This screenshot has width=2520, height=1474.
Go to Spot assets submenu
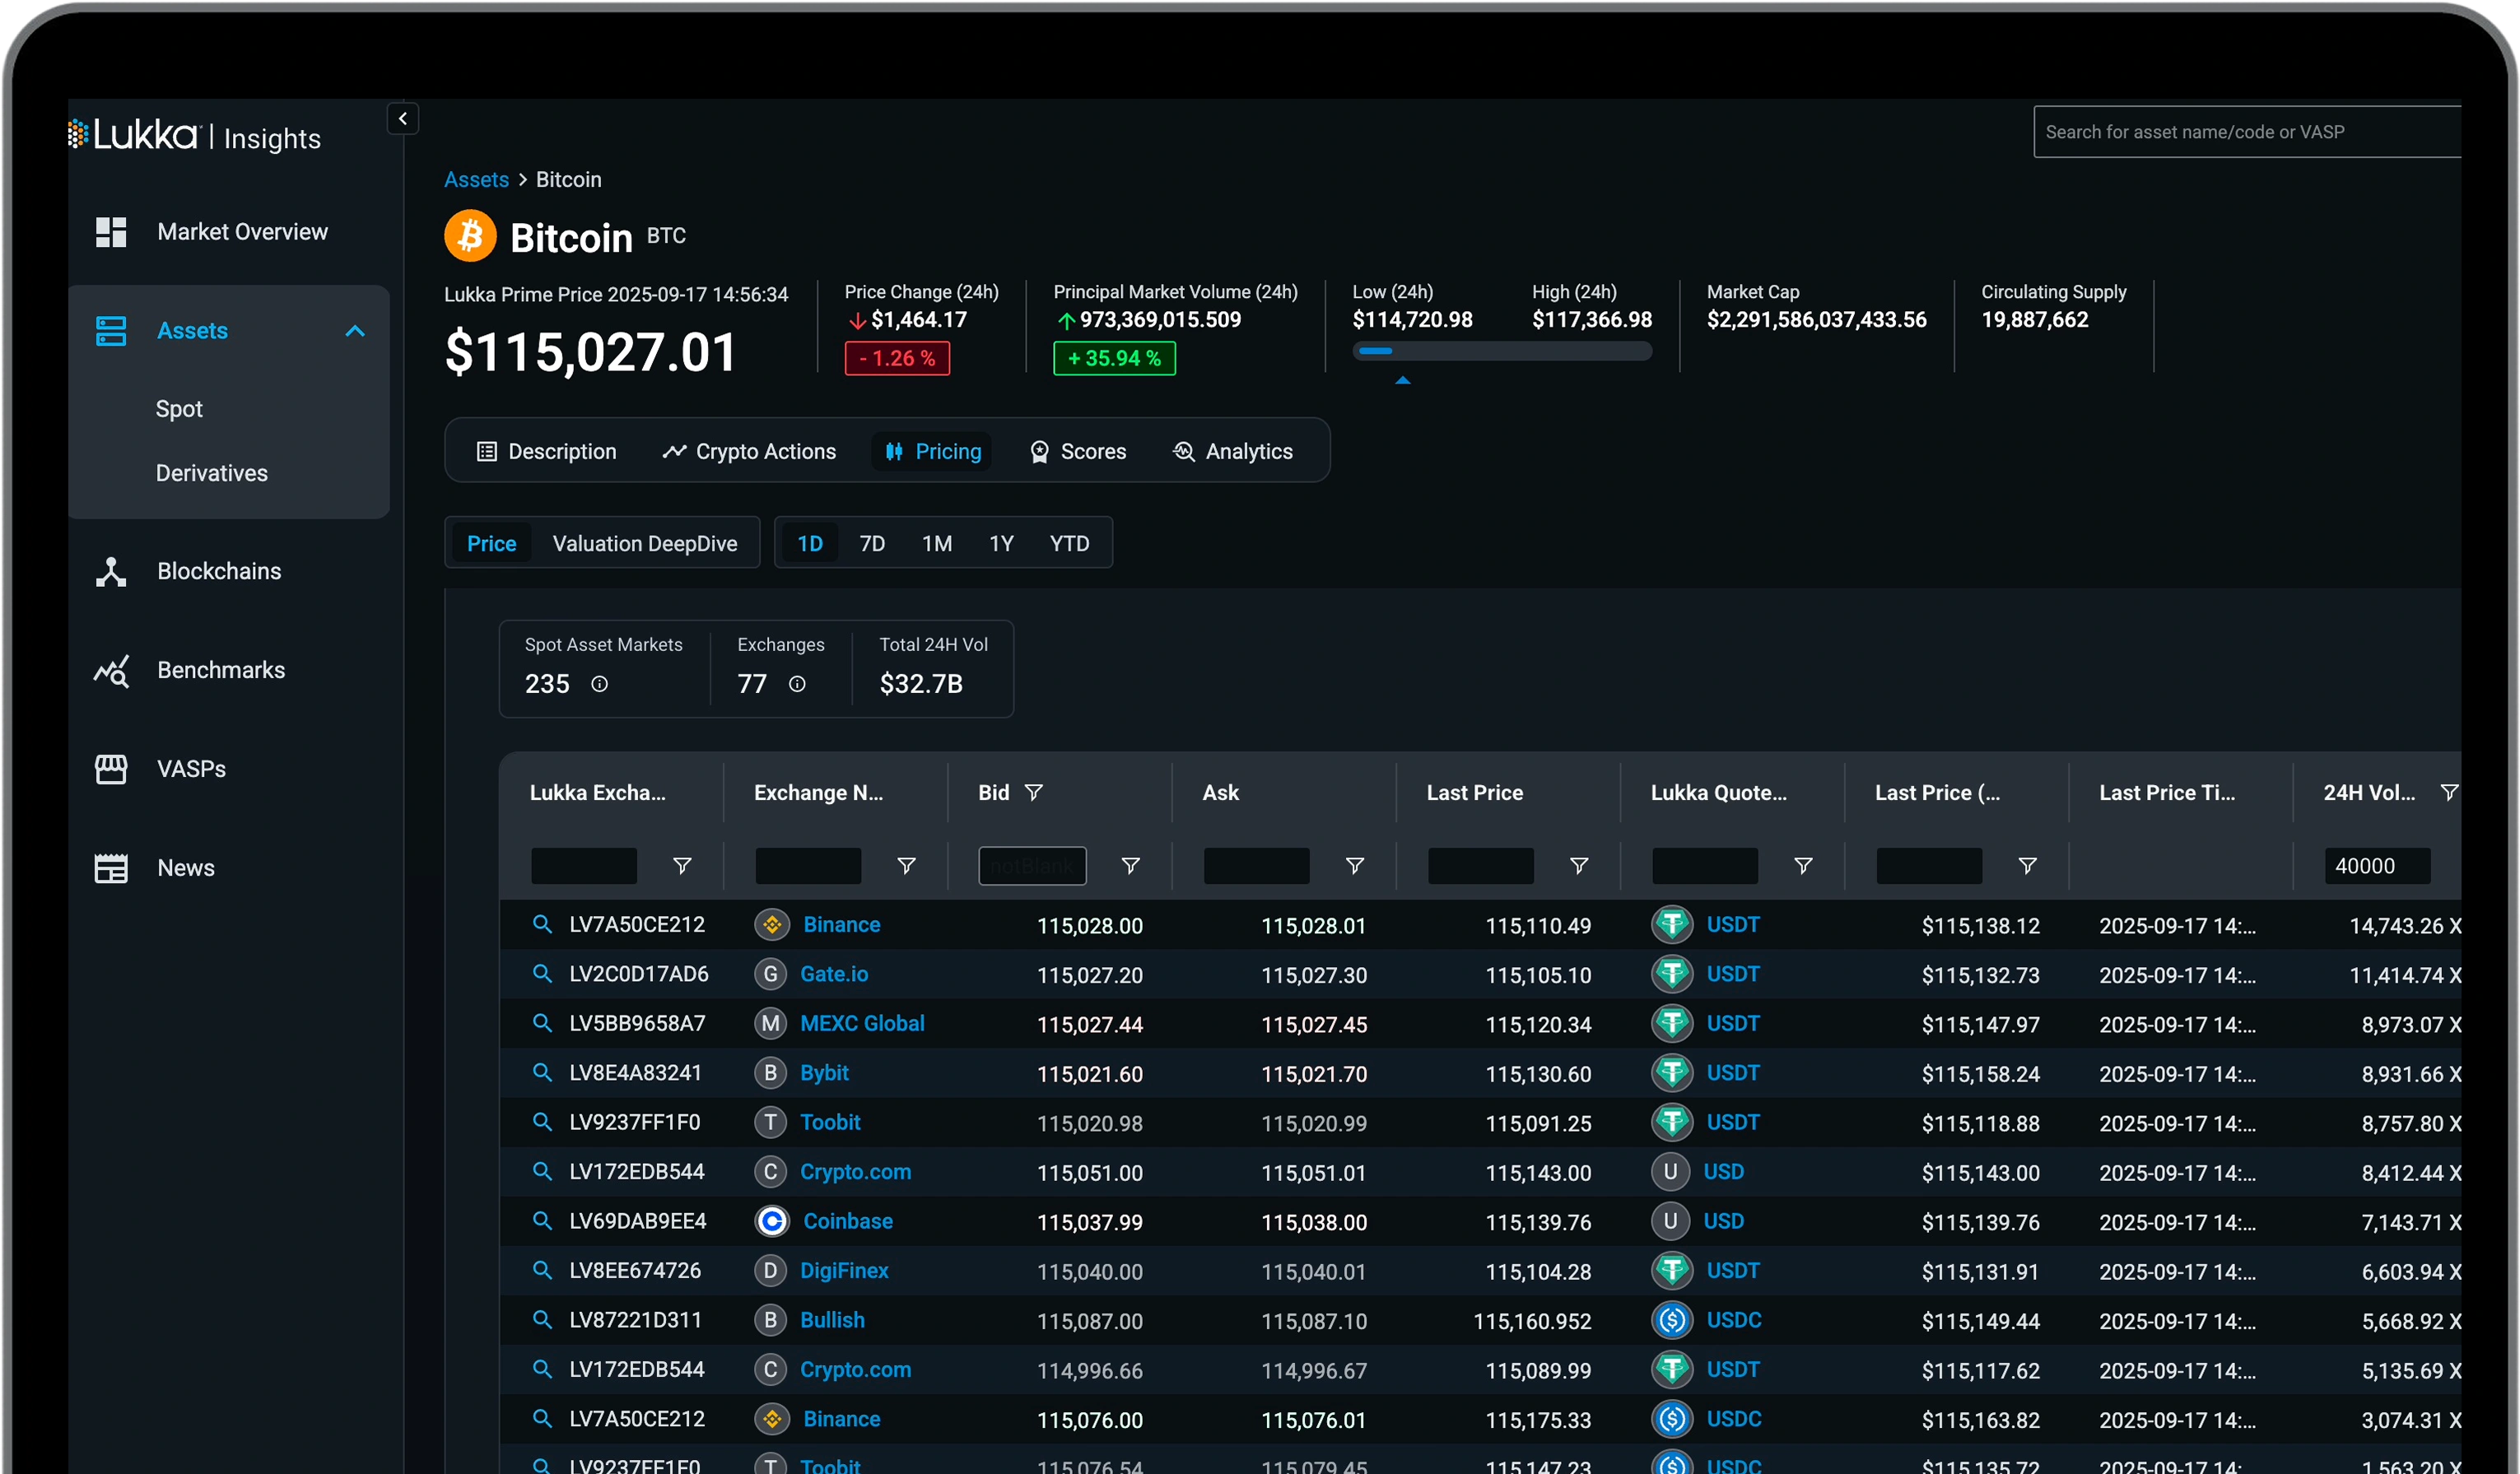[179, 409]
